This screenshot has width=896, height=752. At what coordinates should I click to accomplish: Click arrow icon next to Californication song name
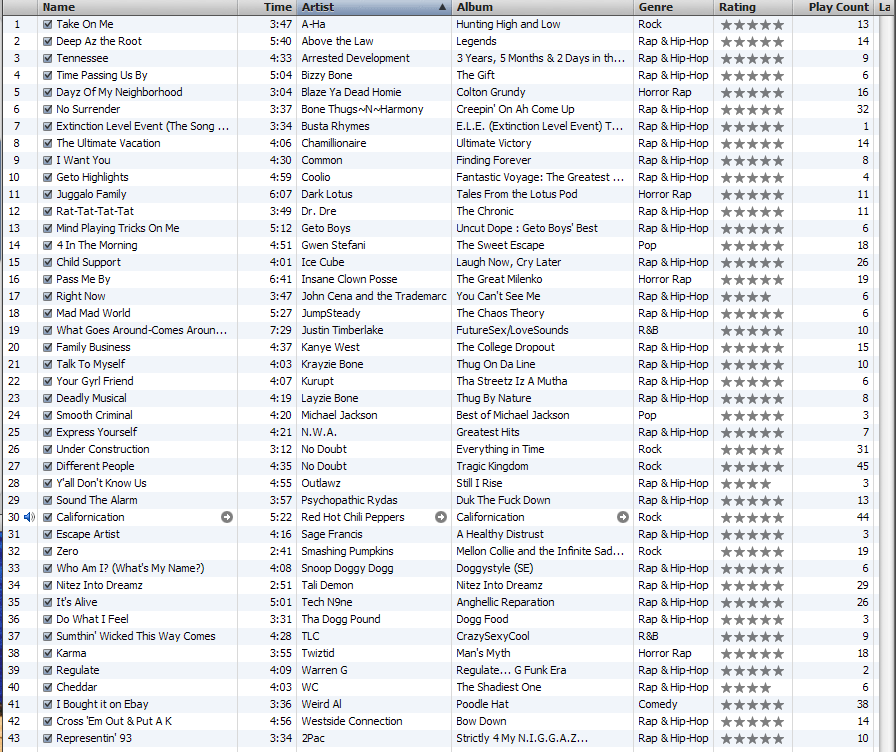[227, 517]
